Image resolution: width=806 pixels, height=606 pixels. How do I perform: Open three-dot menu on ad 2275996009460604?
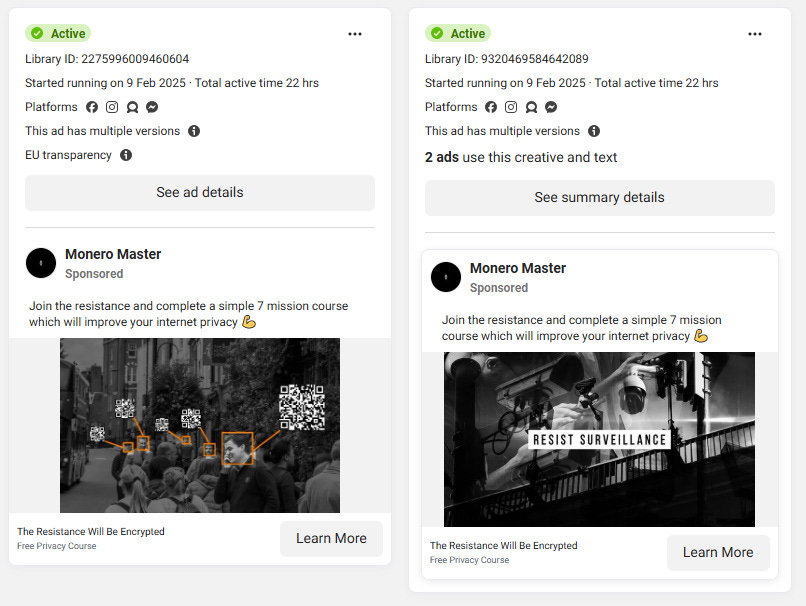[355, 34]
